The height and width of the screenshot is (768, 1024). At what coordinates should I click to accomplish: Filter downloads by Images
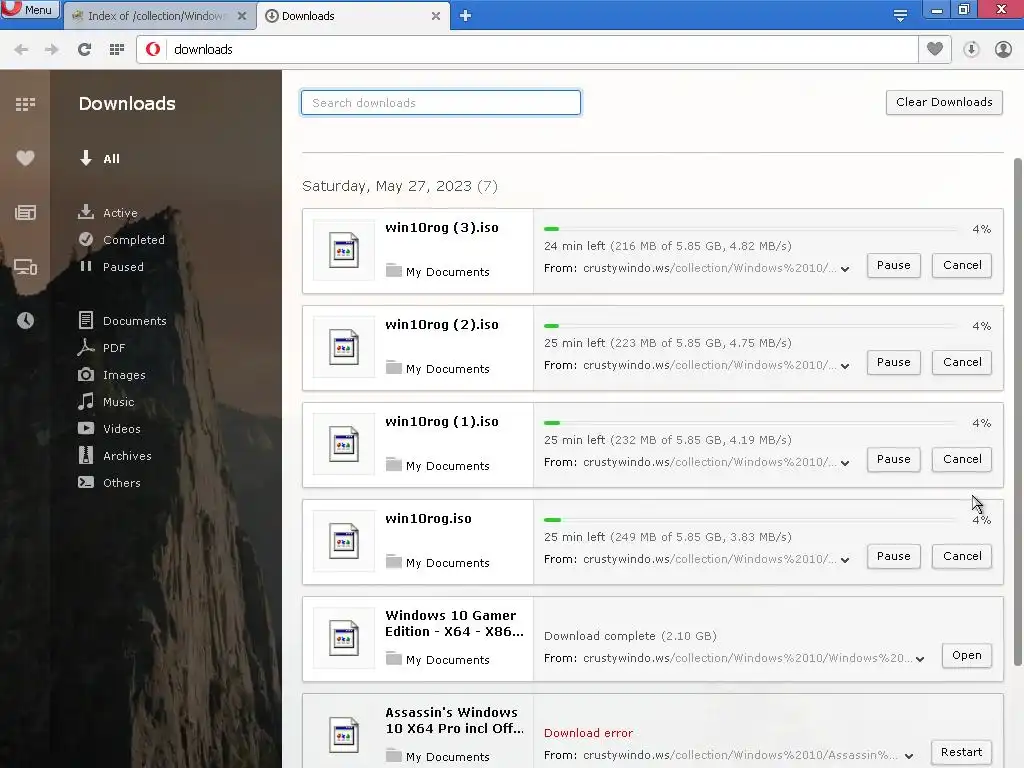(x=112, y=375)
